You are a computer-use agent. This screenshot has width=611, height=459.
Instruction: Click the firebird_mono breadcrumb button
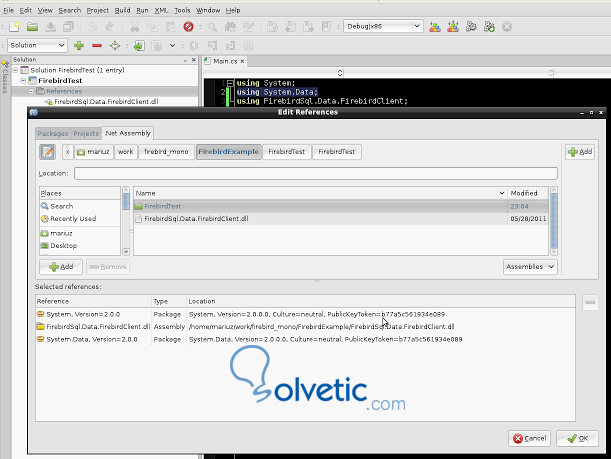pos(166,152)
